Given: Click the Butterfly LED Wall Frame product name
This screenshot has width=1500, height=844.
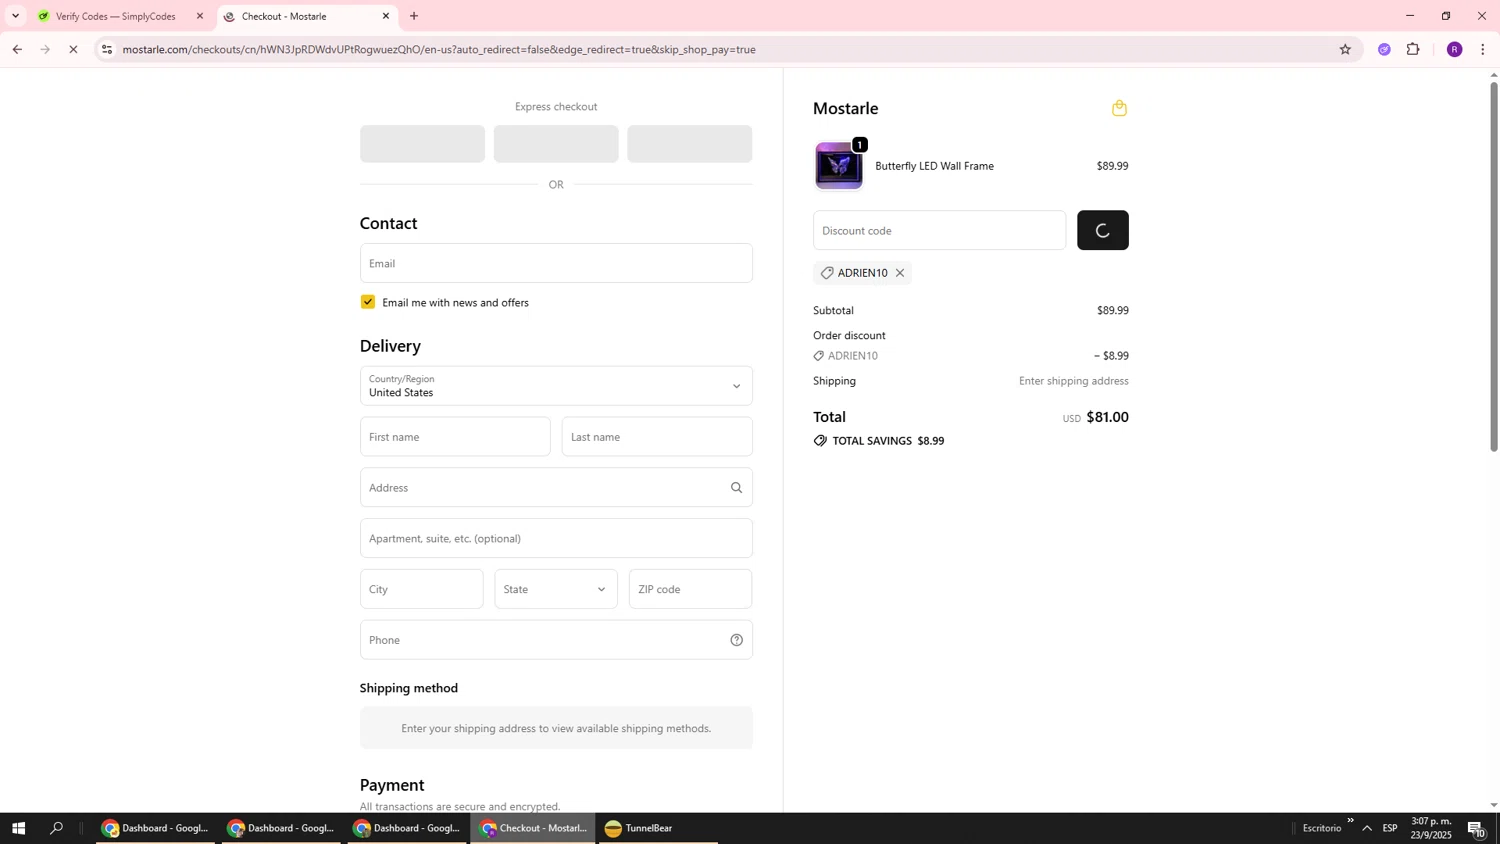Looking at the screenshot, I should pos(934,166).
